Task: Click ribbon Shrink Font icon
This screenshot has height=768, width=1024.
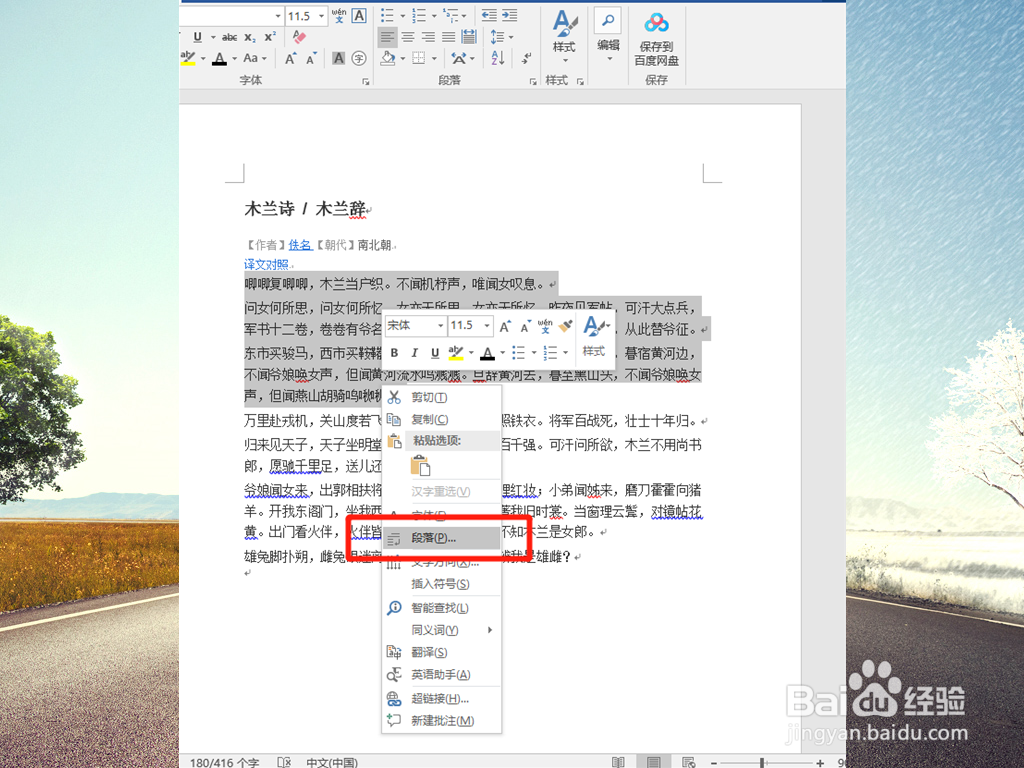Action: point(312,59)
